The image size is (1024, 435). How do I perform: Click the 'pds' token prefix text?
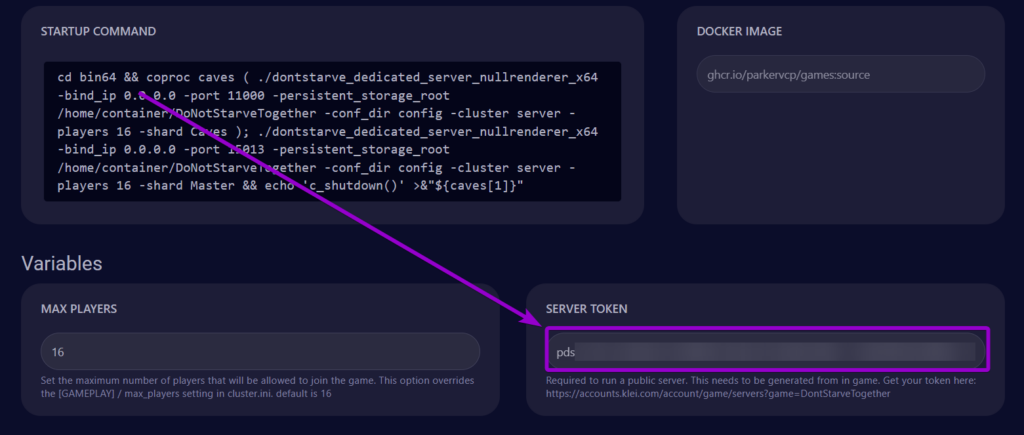(x=566, y=352)
